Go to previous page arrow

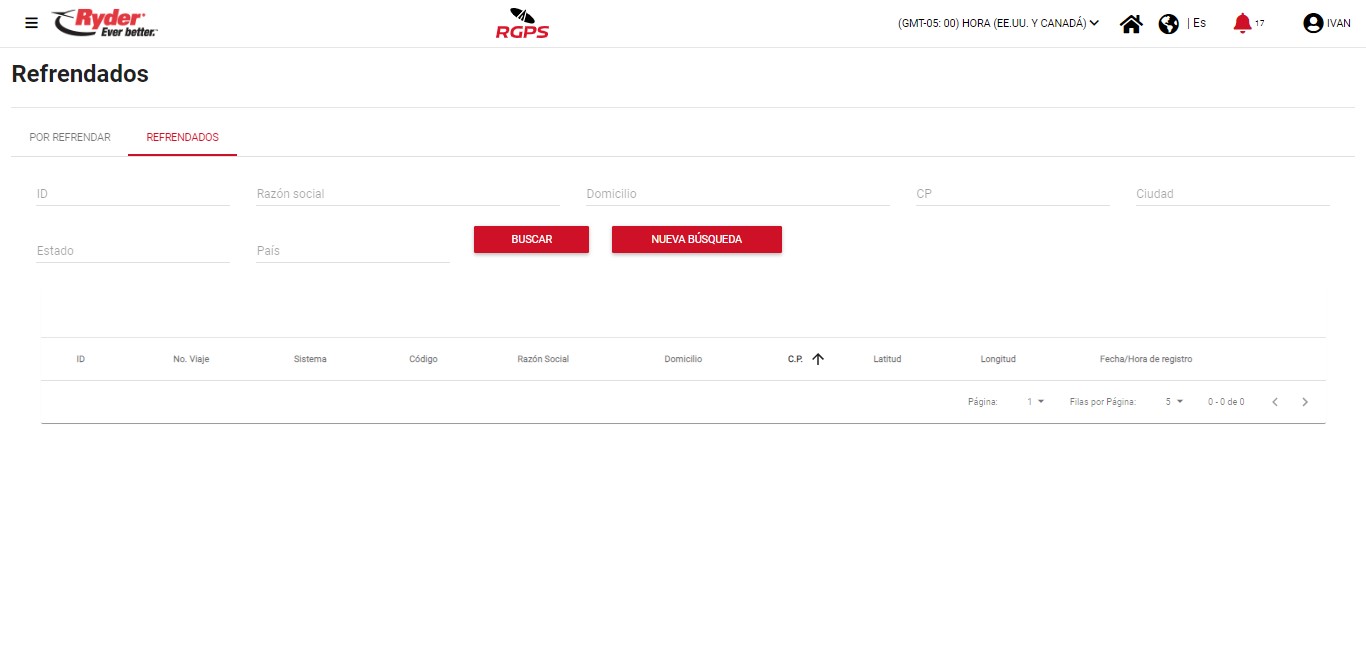[1275, 402]
